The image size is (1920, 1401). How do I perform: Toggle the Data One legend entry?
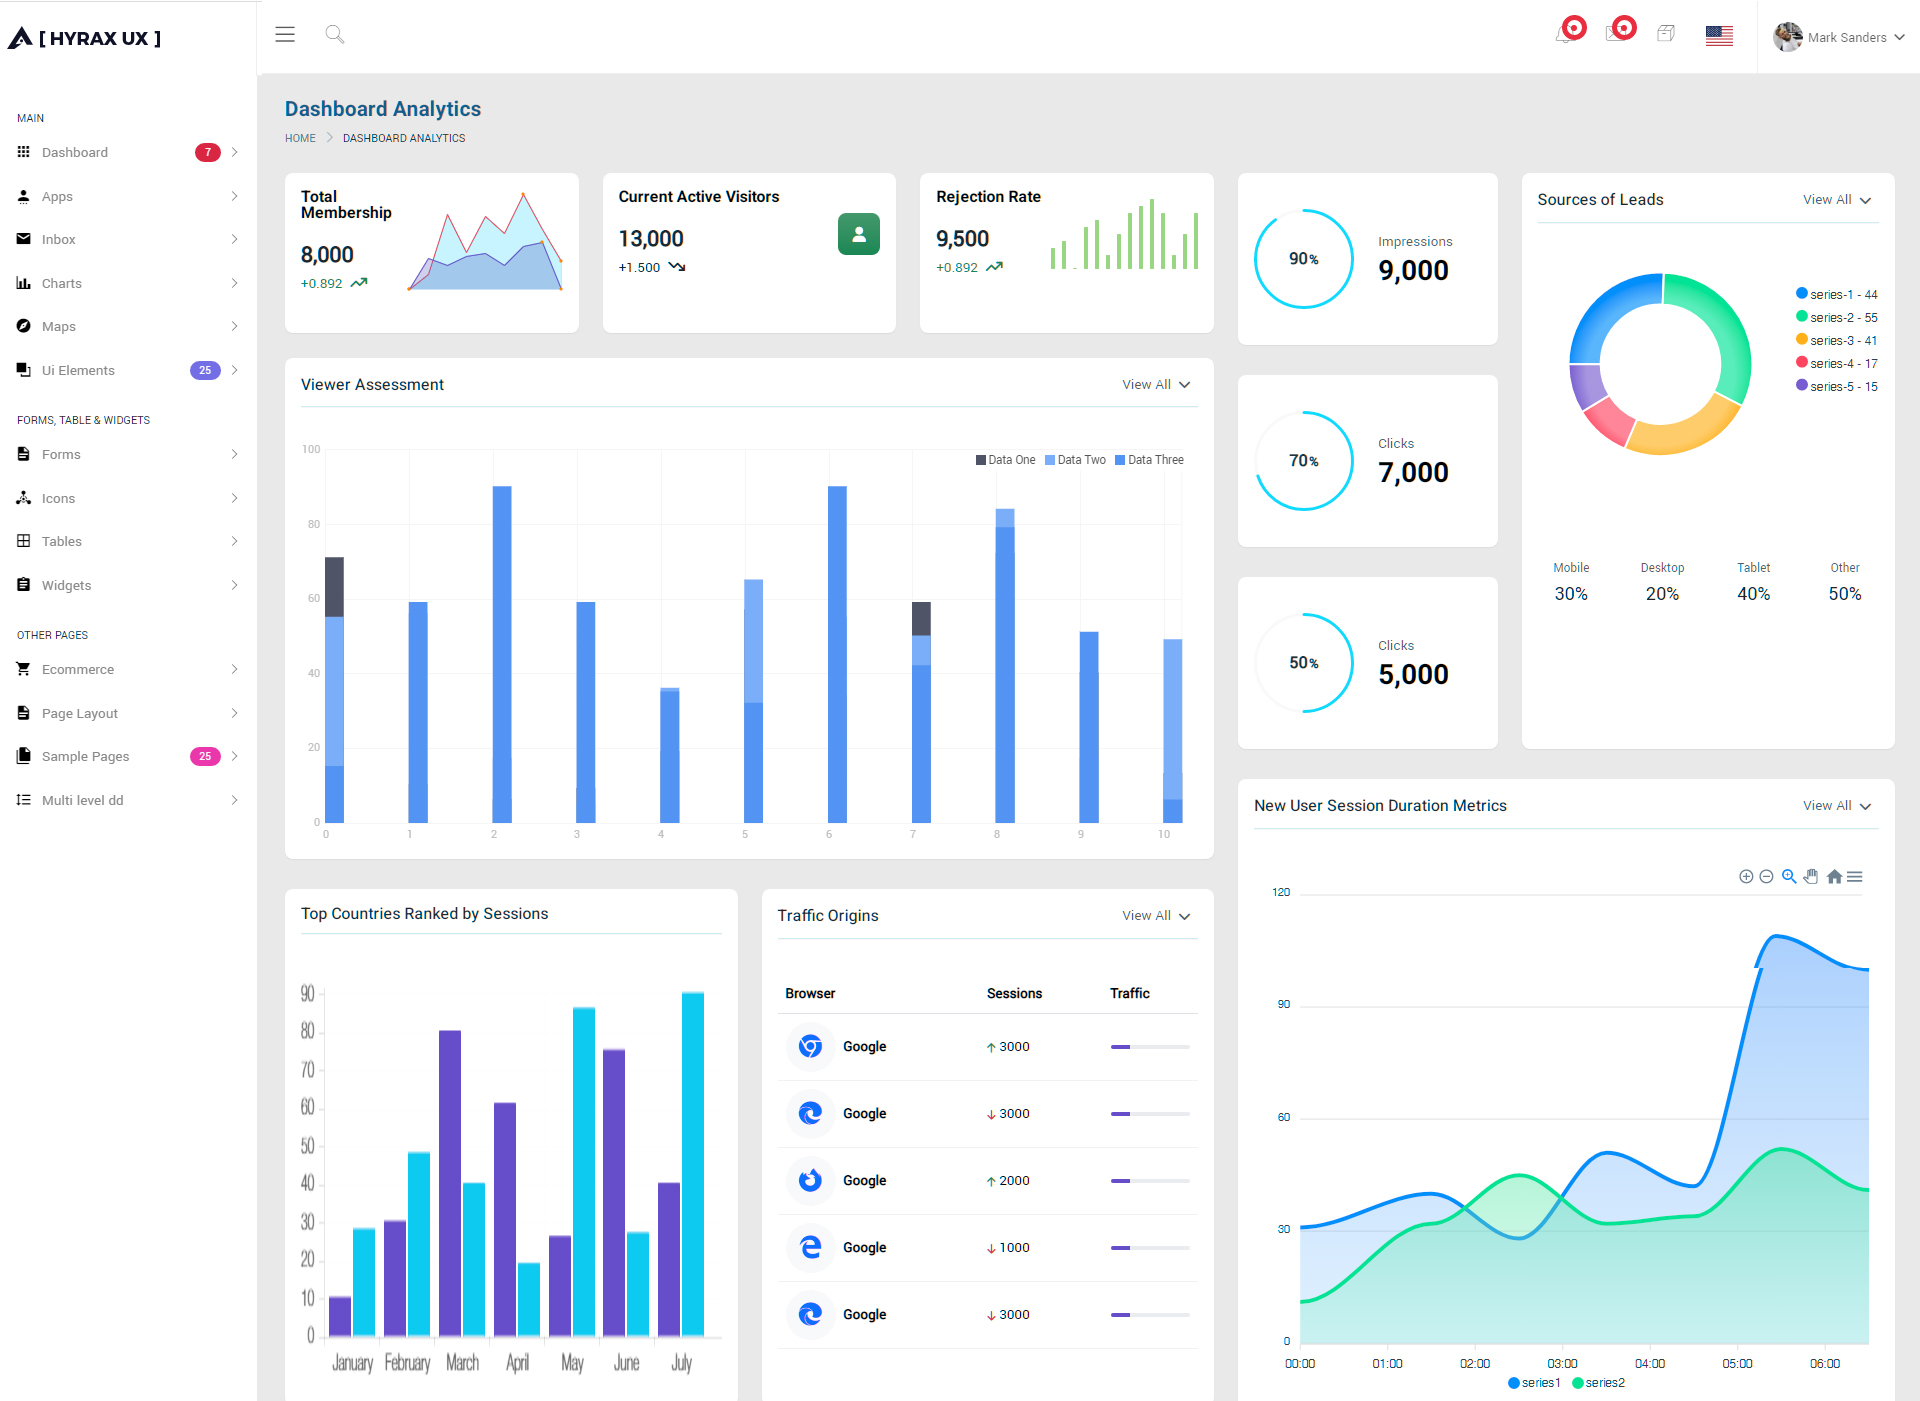click(1006, 460)
